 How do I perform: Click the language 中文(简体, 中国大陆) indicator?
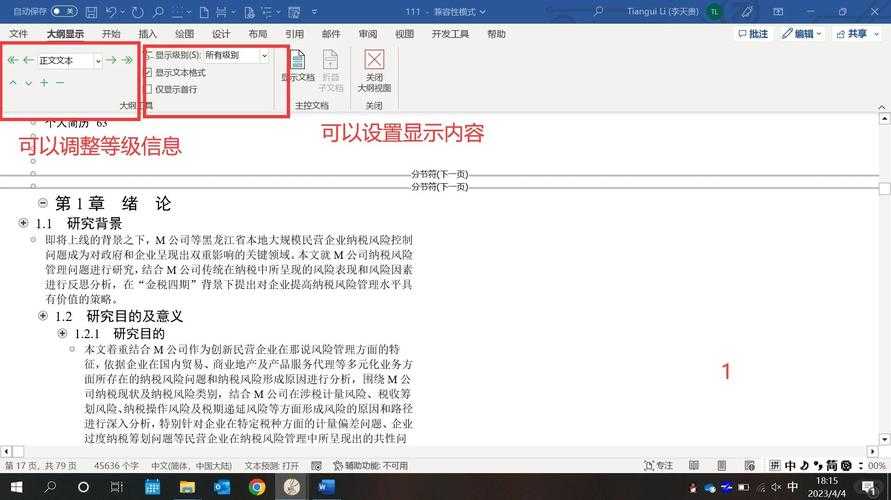pyautogui.click(x=191, y=466)
